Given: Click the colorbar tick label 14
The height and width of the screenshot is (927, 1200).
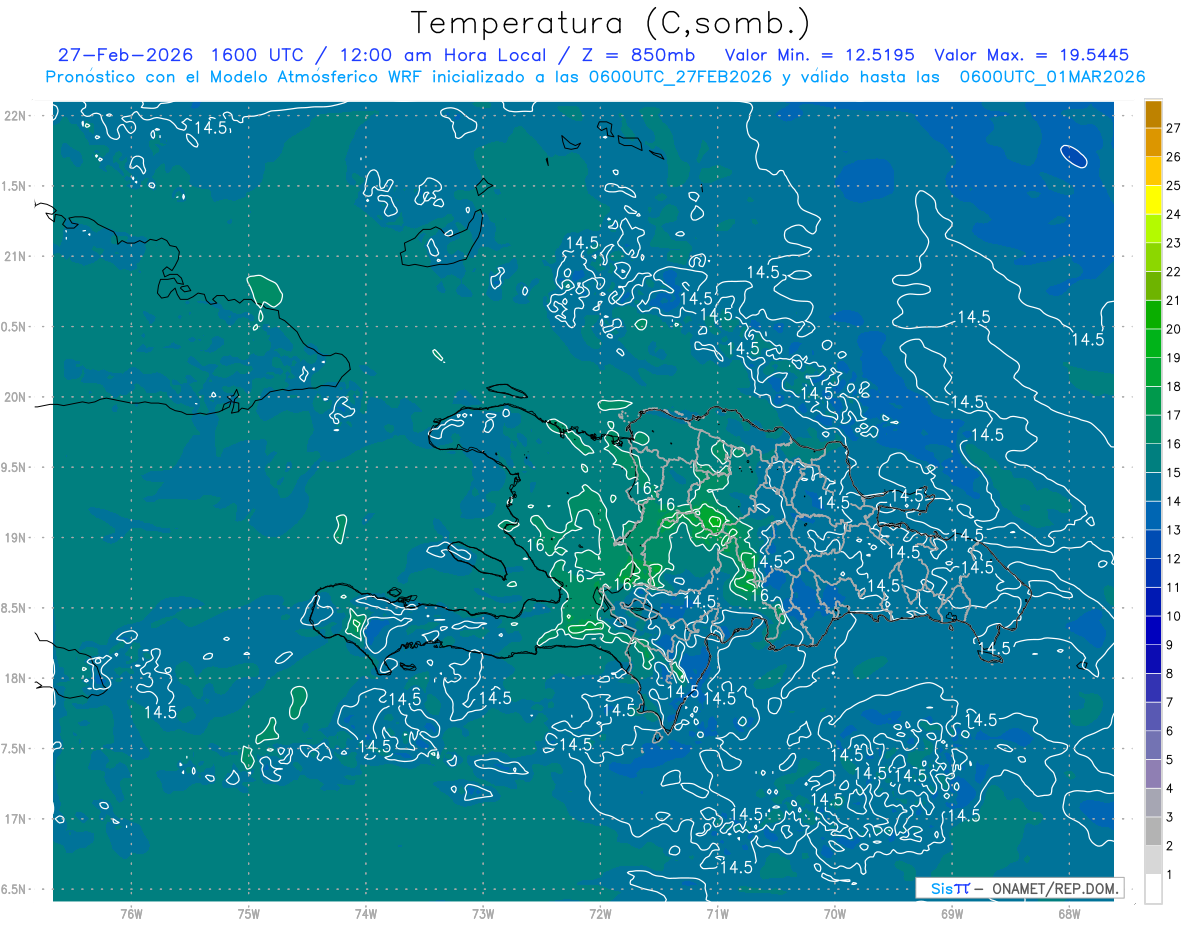Looking at the screenshot, I should pos(1173,501).
